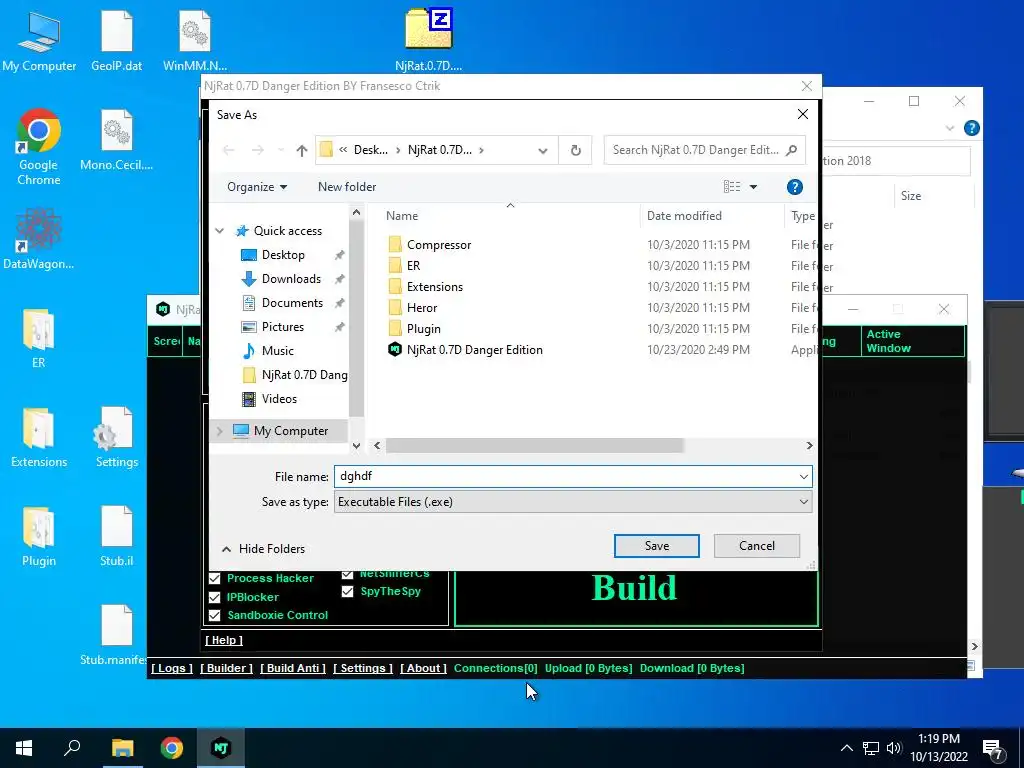Select the NjRat.0.7D zip archive on desktop
This screenshot has height=768, width=1024.
tap(428, 40)
